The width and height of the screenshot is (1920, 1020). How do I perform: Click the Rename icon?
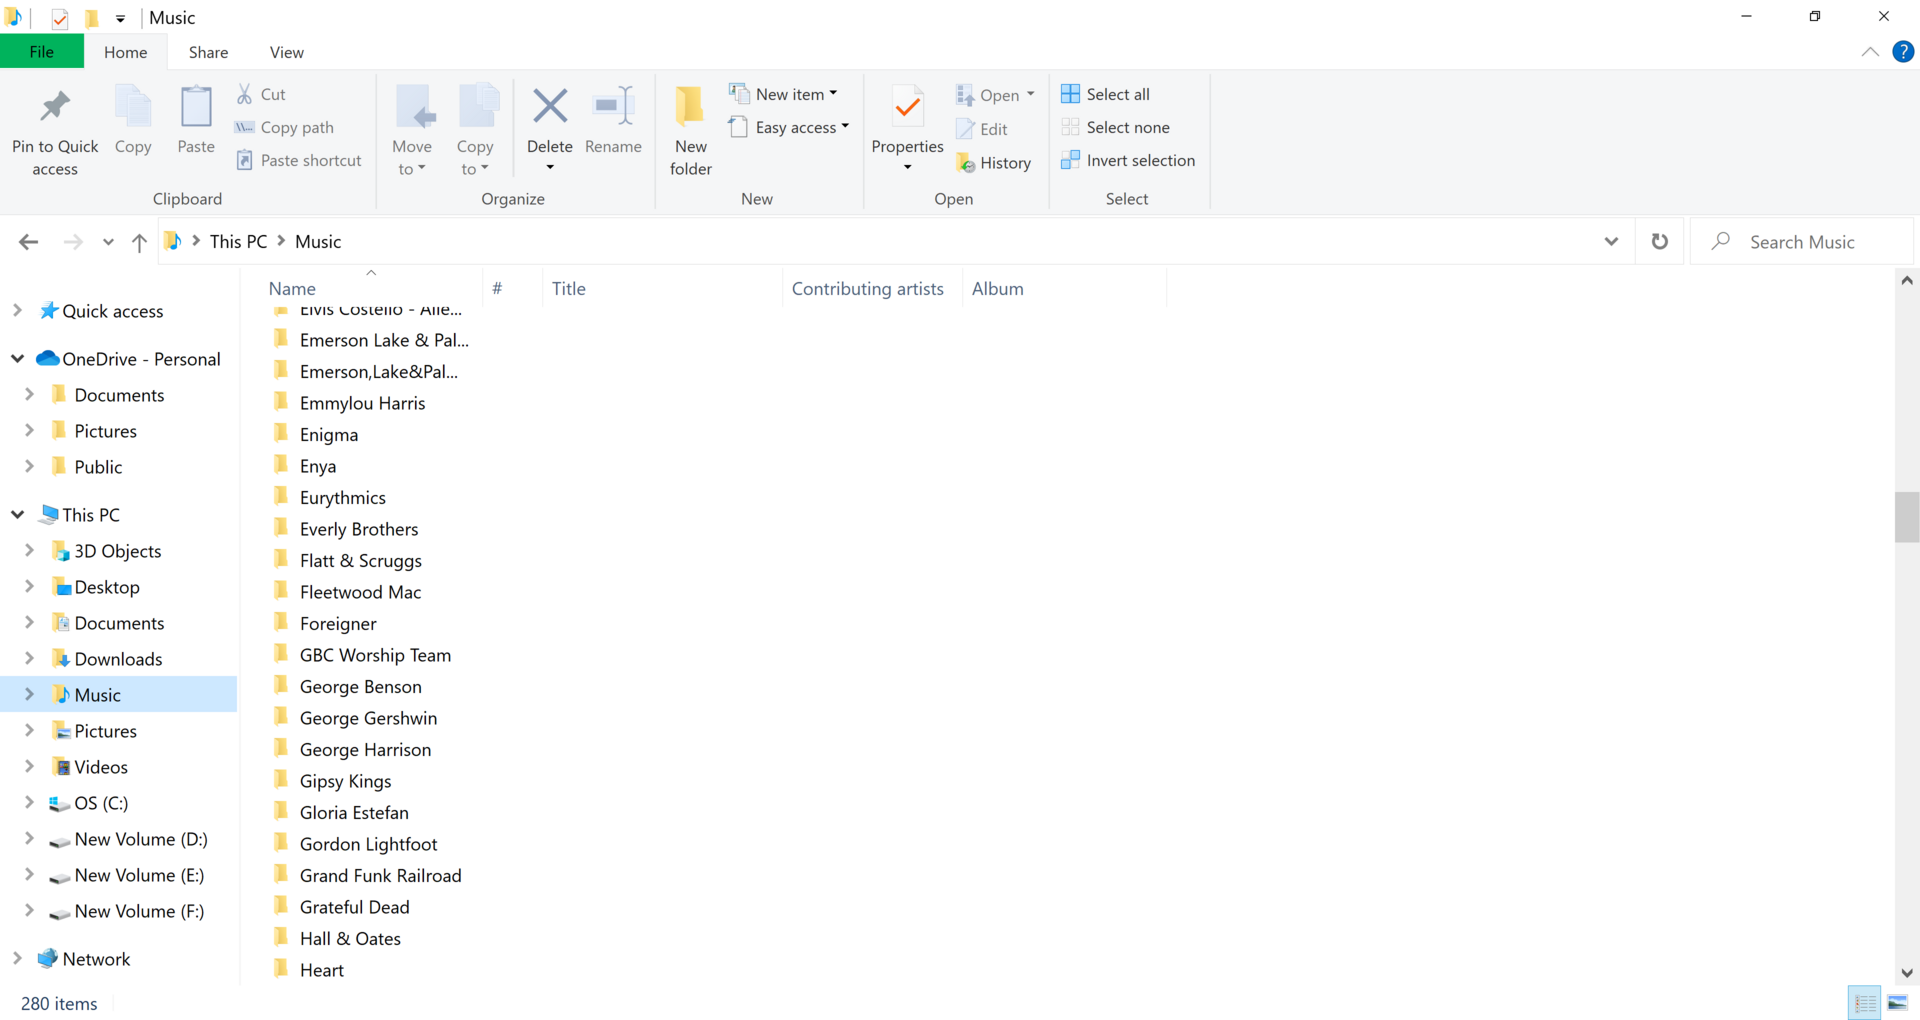613,106
